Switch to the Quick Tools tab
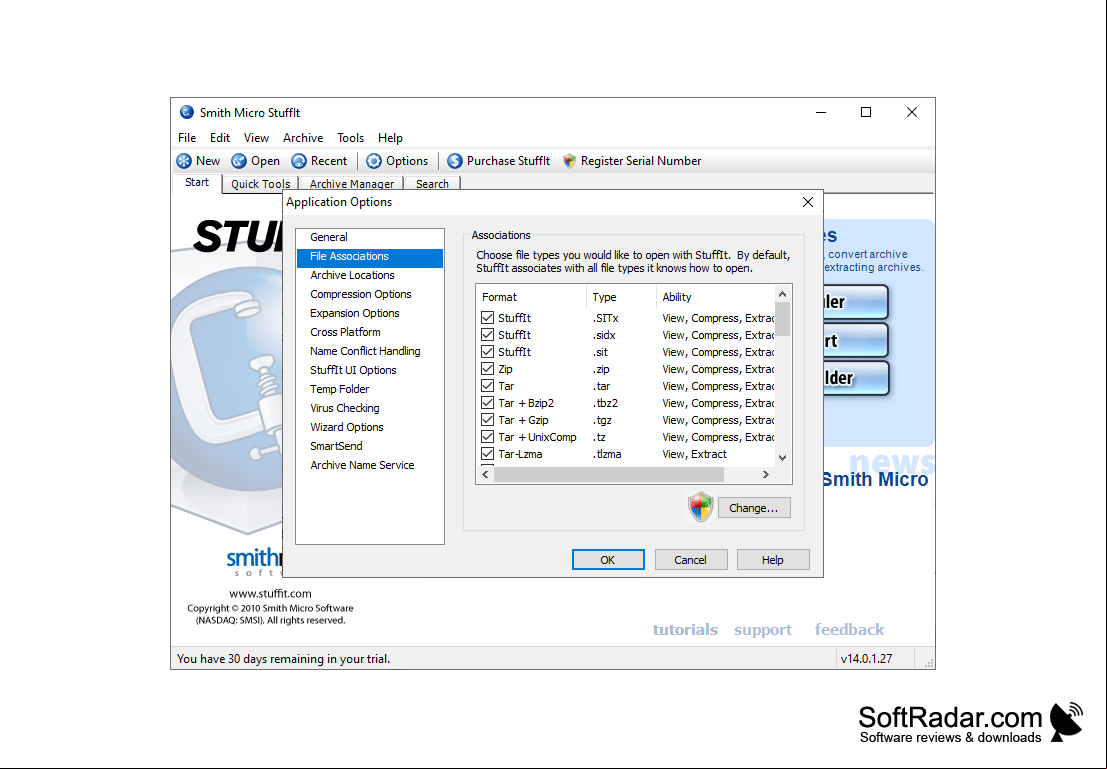Viewport: 1107px width, 769px height. point(261,184)
